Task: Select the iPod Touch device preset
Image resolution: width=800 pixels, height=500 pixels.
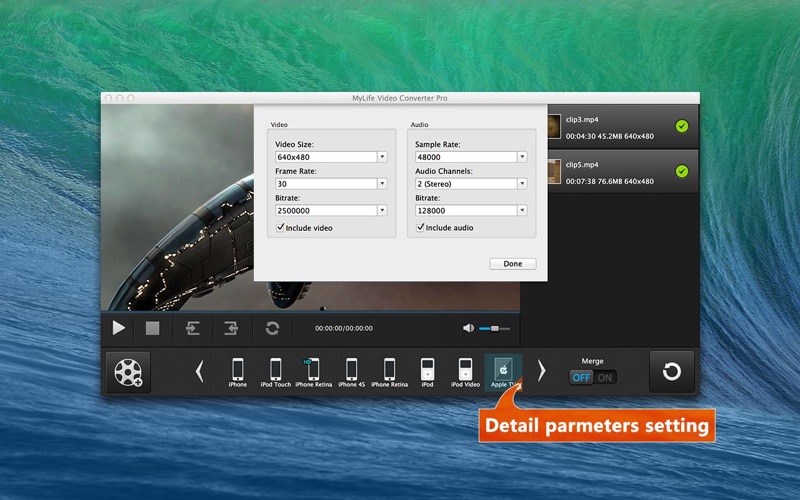Action: coord(275,370)
